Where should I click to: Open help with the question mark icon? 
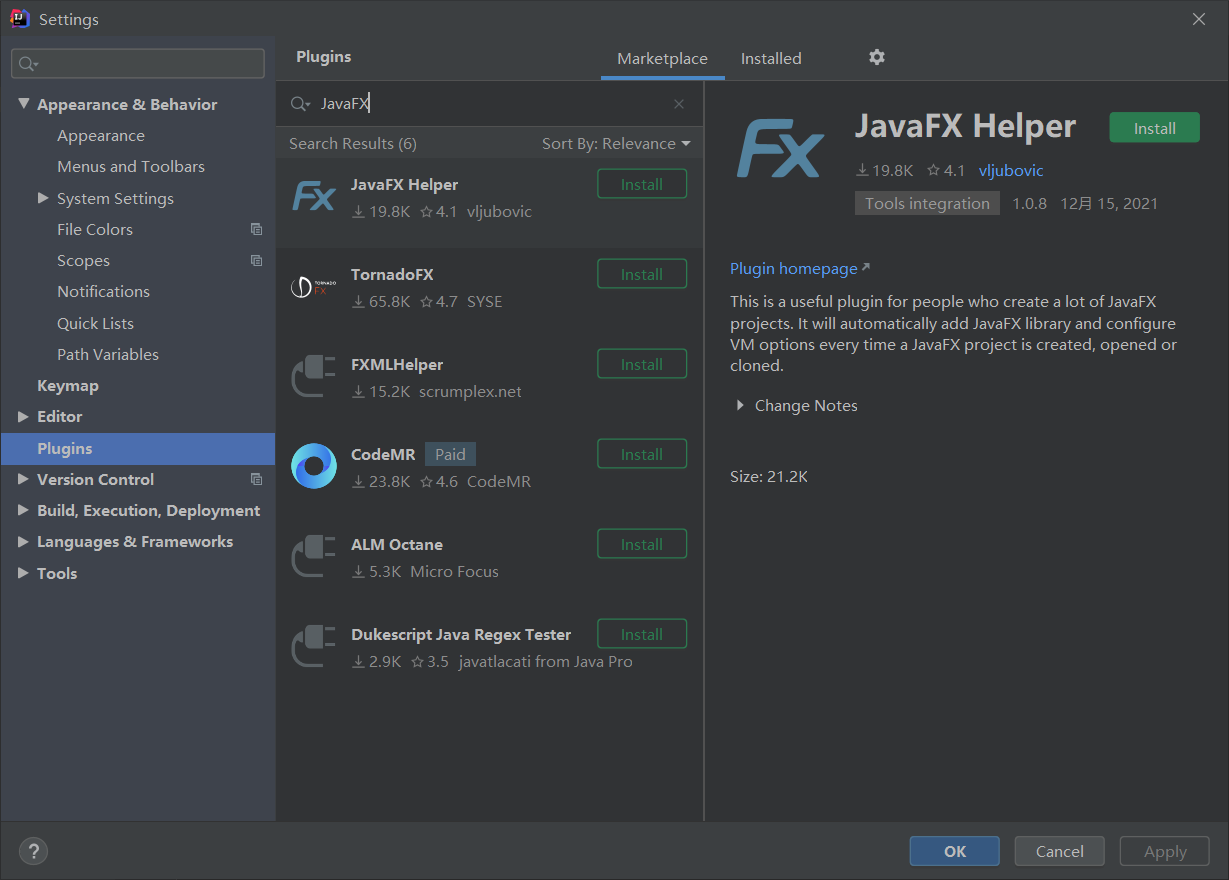click(x=33, y=851)
